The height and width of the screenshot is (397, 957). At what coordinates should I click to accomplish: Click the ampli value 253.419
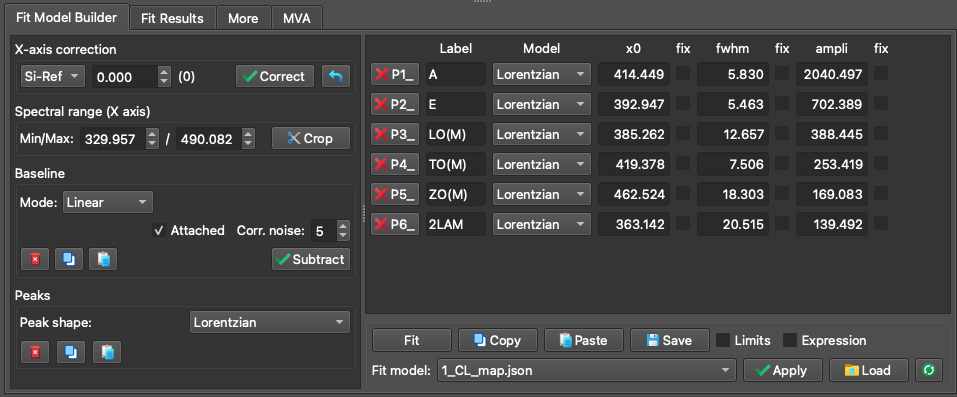click(832, 164)
